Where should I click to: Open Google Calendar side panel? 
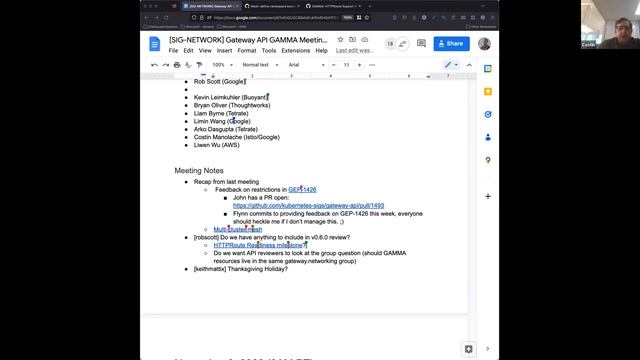point(488,69)
